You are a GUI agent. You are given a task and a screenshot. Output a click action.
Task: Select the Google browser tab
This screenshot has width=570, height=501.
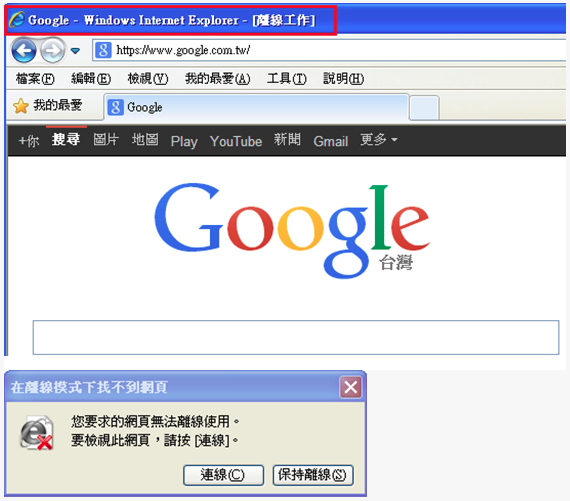257,107
